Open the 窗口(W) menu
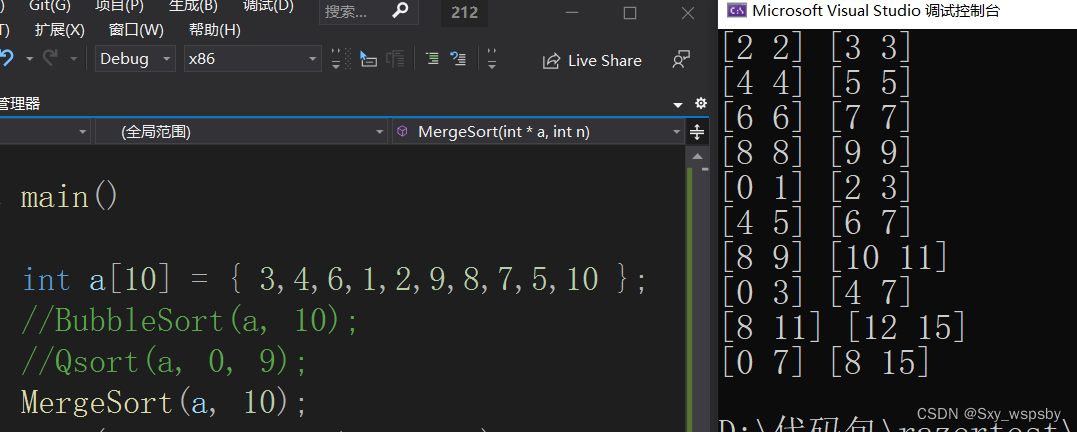The width and height of the screenshot is (1077, 432). point(136,30)
